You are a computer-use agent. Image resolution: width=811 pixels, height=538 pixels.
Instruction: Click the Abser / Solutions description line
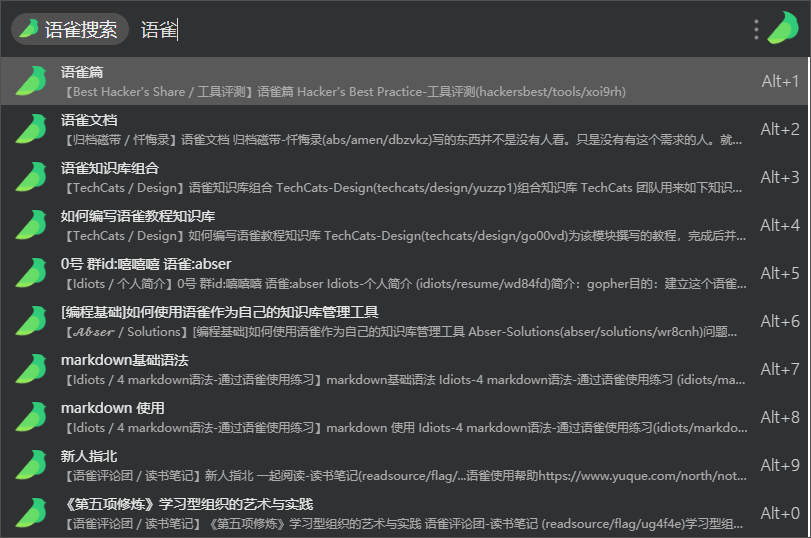click(401, 332)
